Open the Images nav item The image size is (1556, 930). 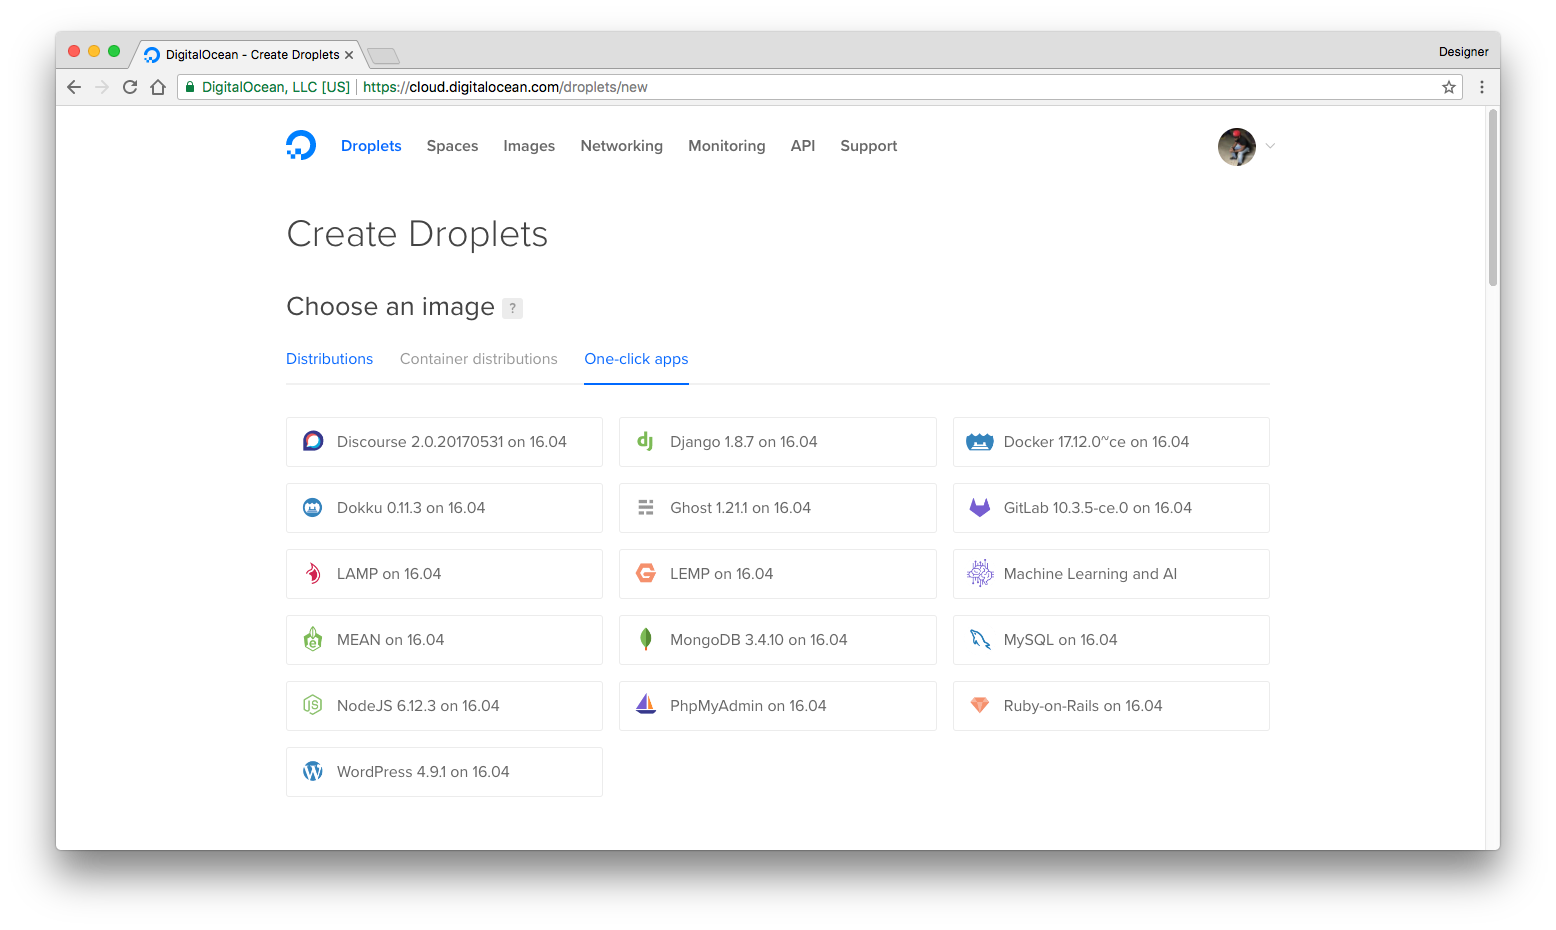pos(529,146)
